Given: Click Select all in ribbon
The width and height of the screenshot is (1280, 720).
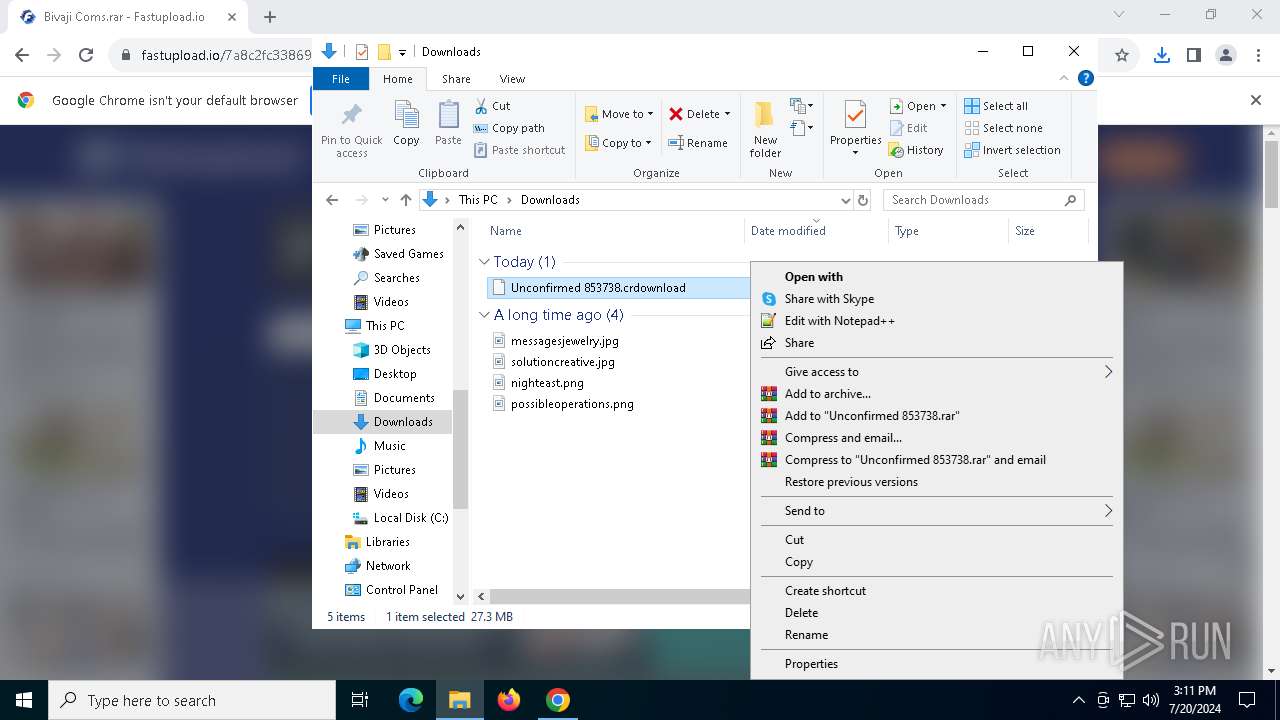Looking at the screenshot, I should coord(996,106).
